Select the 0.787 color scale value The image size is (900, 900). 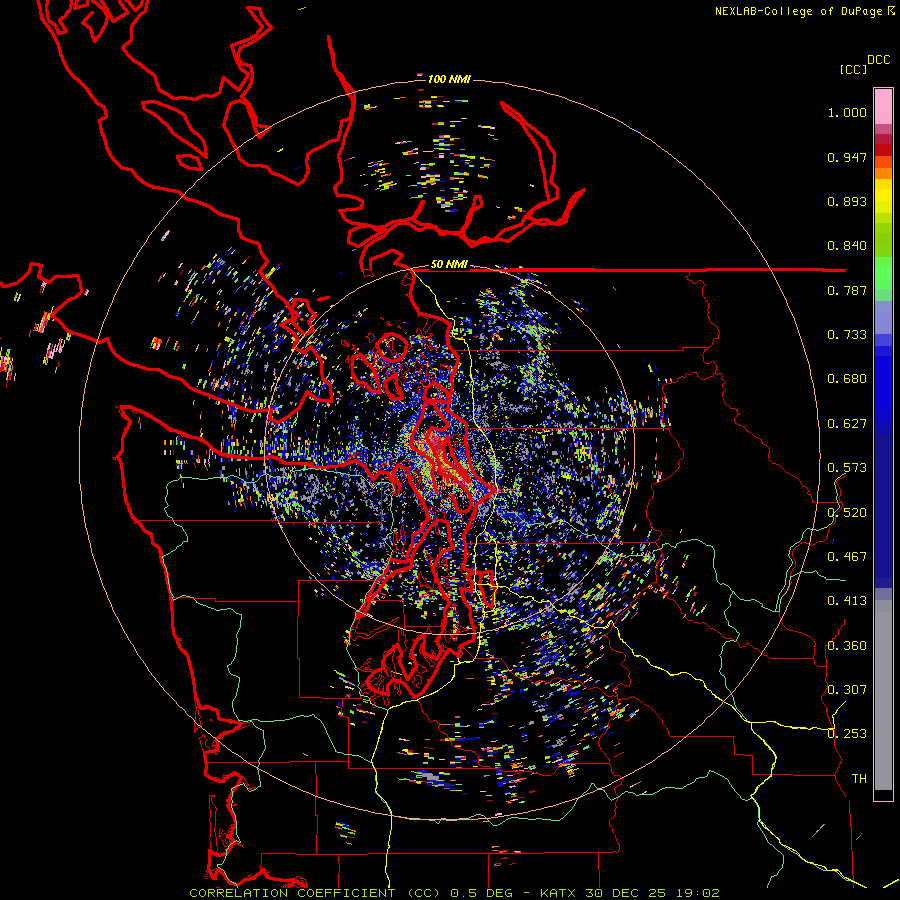click(x=847, y=290)
